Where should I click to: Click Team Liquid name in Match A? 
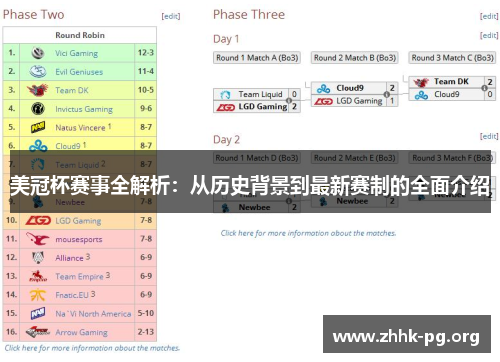(x=260, y=94)
